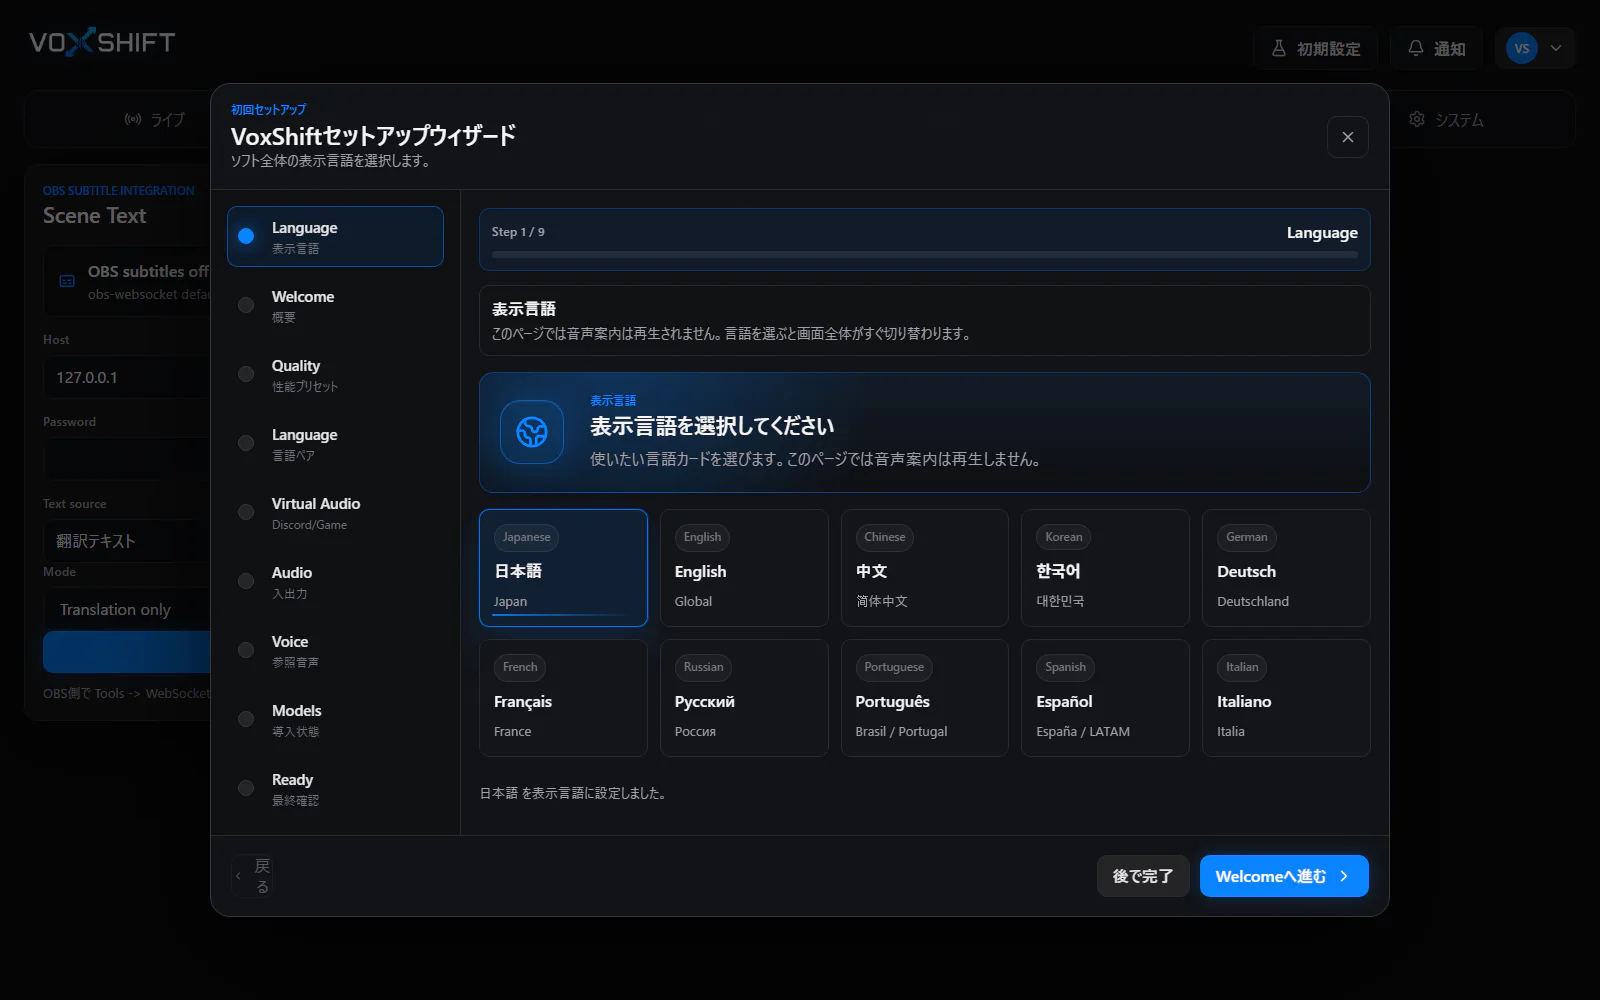Image resolution: width=1600 pixels, height=1000 pixels.
Task: Select the Language 表示言語 wizard step
Action: pyautogui.click(x=335, y=237)
